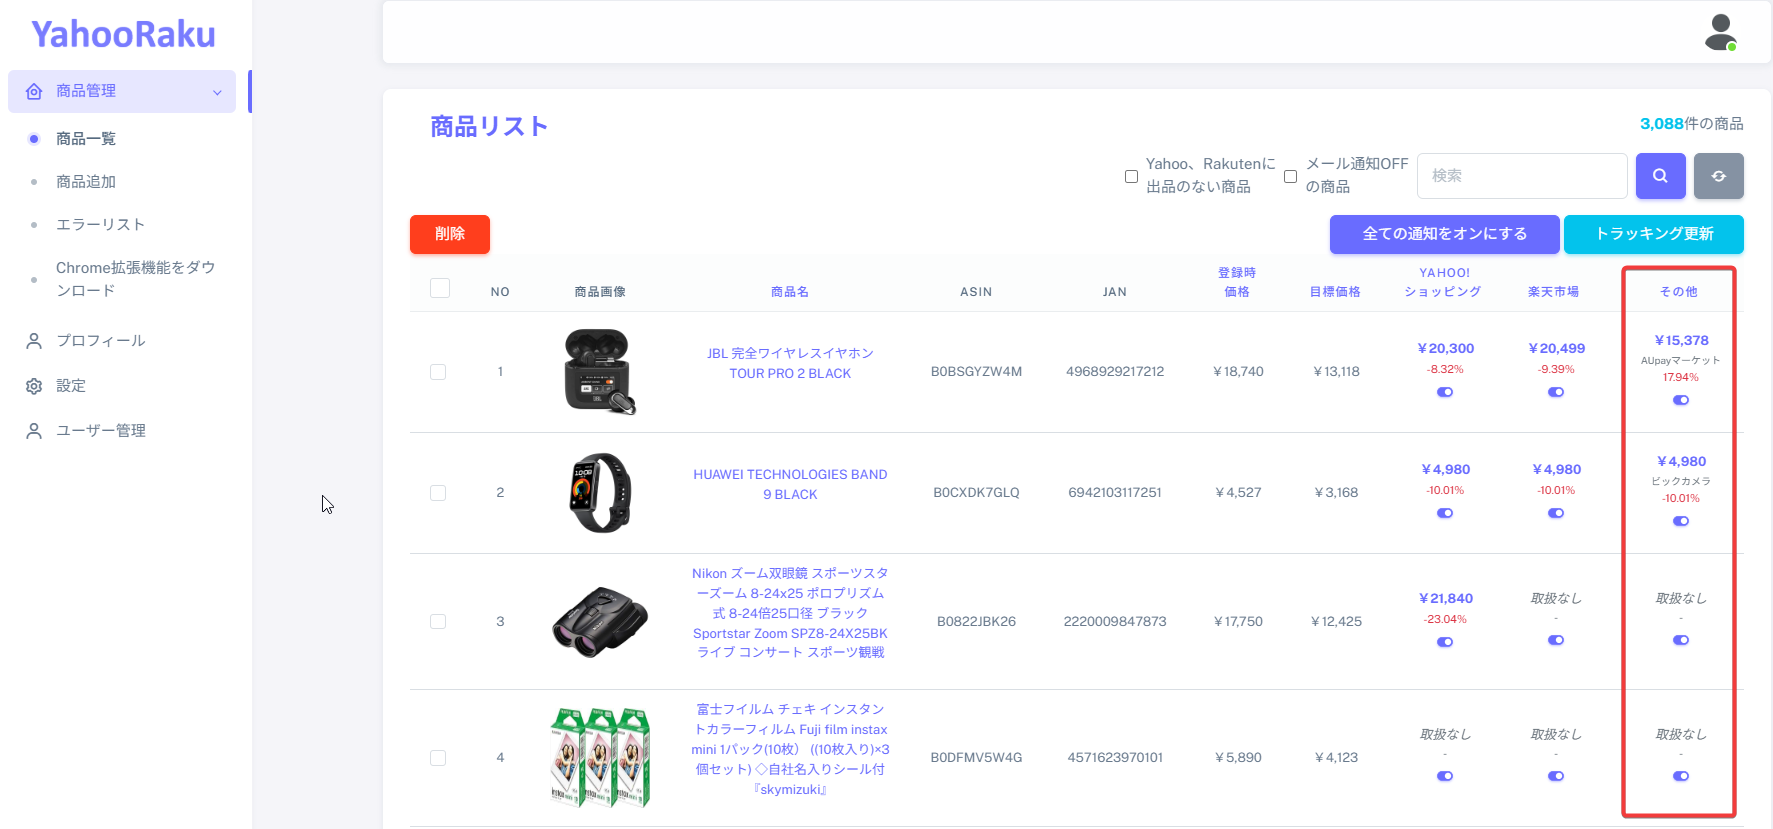Open the user avatar menu
This screenshot has width=1773, height=829.
1720,32
